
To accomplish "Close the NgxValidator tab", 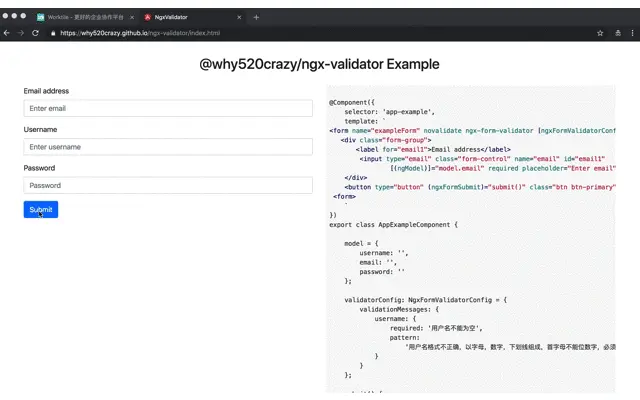I will 239,17.
